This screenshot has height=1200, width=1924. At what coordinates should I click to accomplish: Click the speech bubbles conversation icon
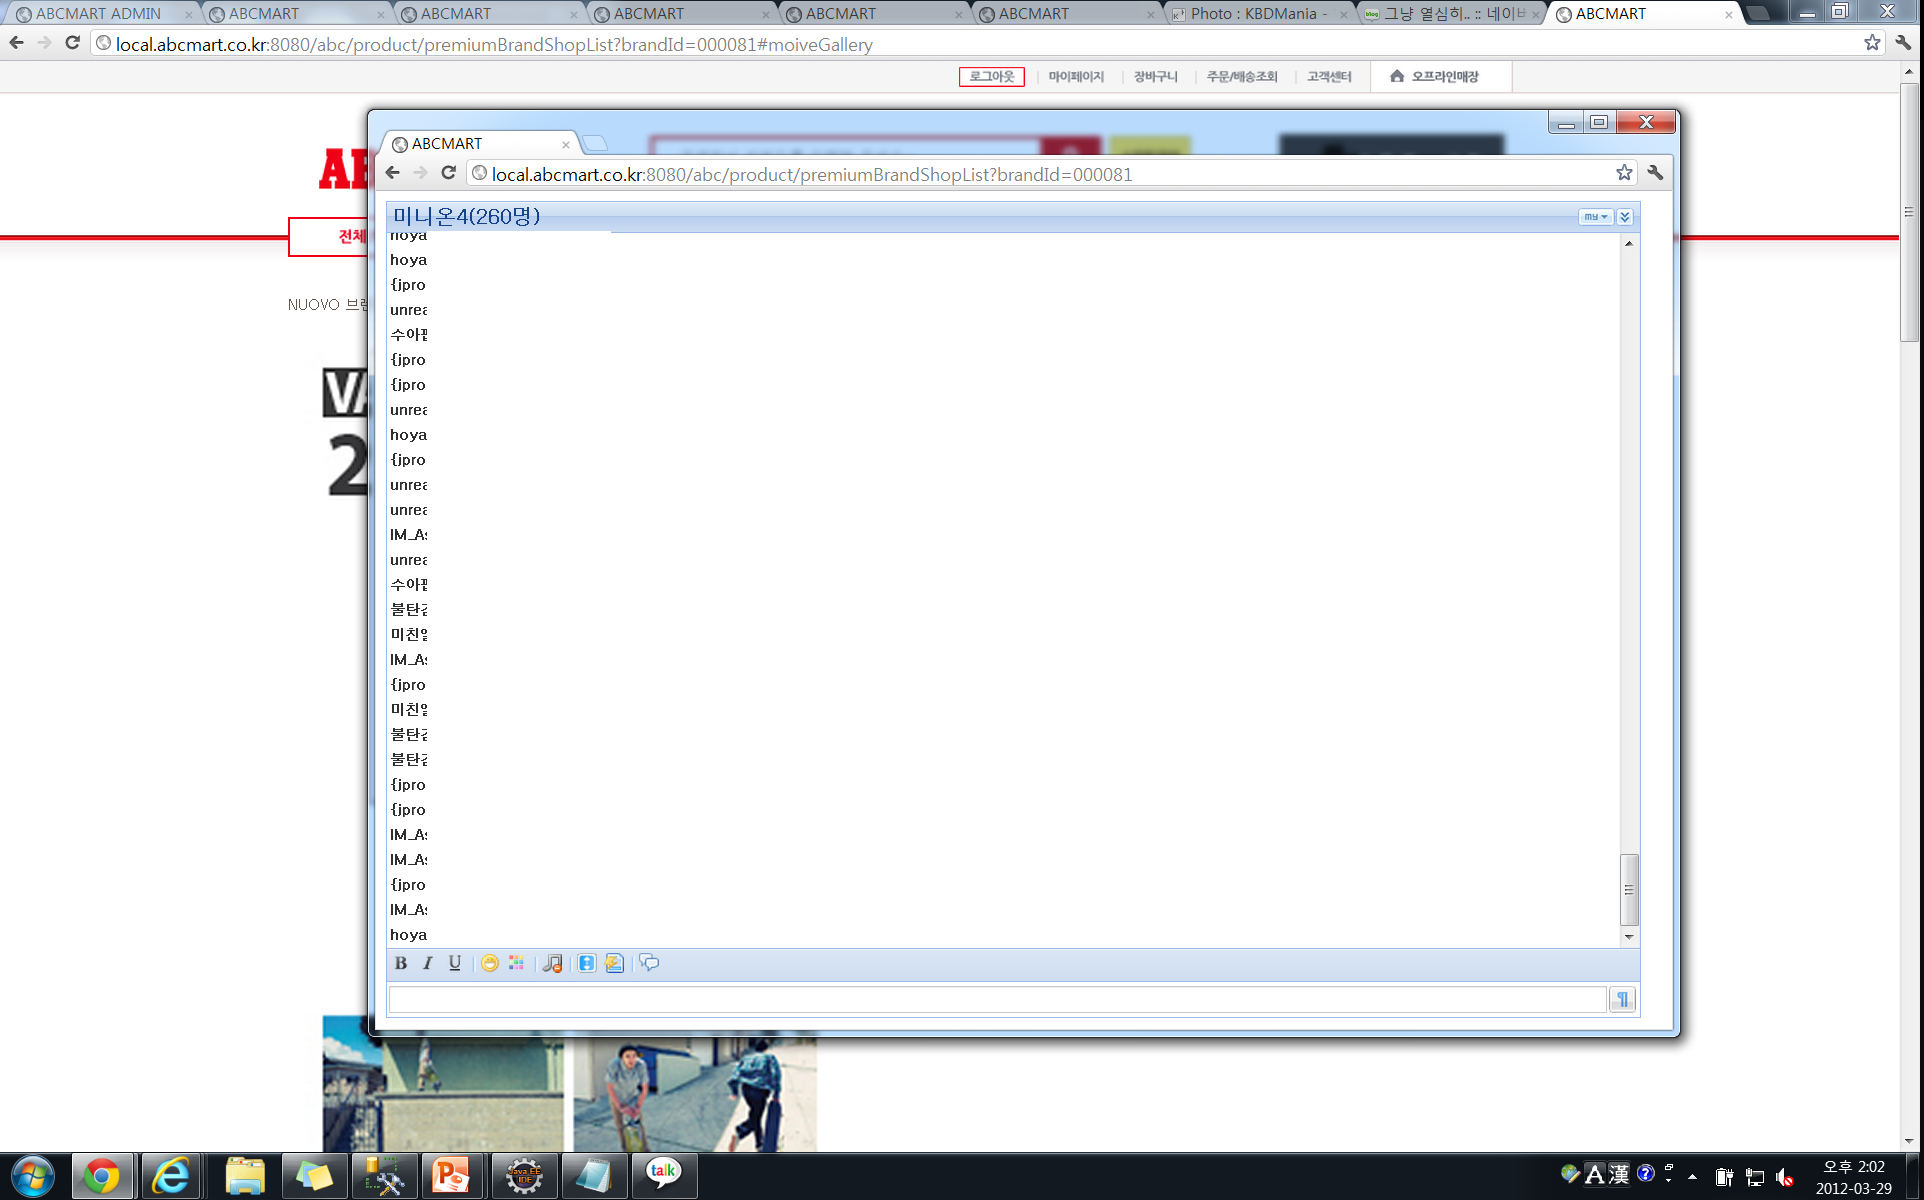(x=650, y=963)
